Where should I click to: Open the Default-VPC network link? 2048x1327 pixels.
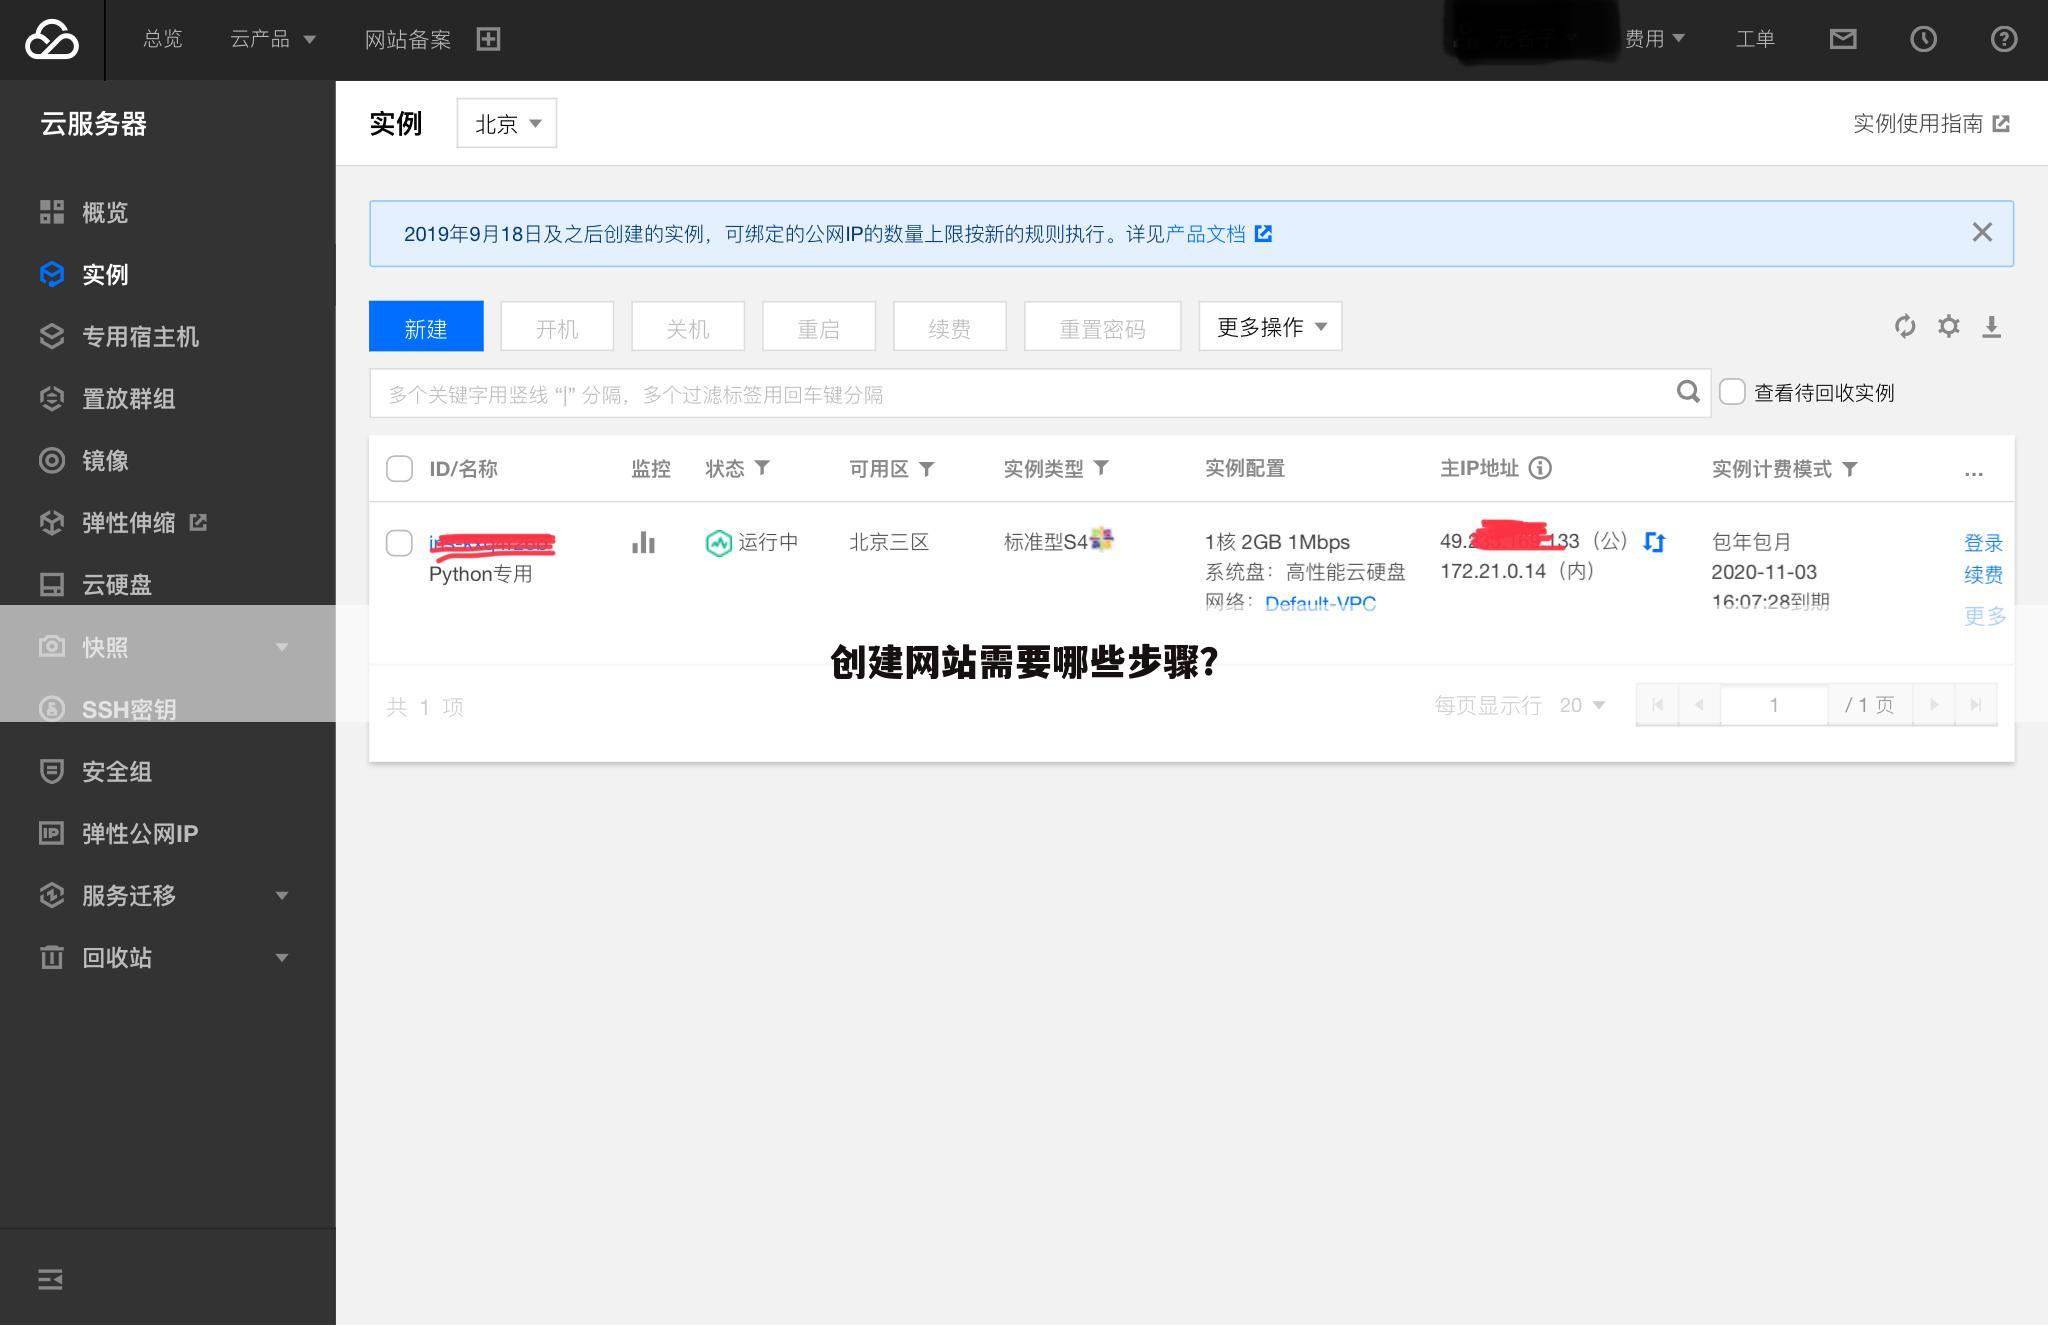click(1320, 603)
